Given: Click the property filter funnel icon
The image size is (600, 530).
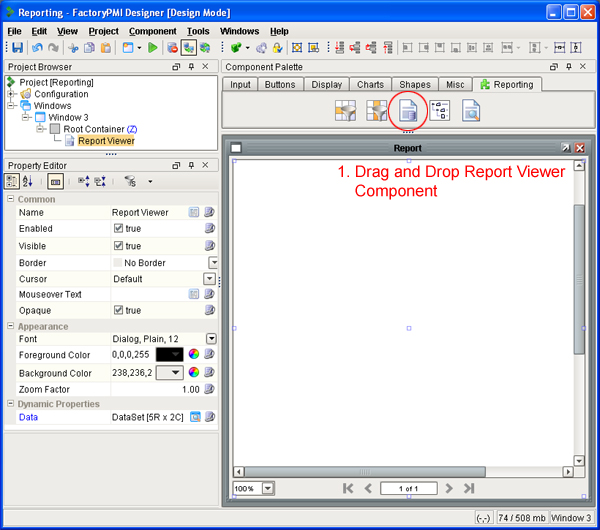Looking at the screenshot, I should point(130,181).
